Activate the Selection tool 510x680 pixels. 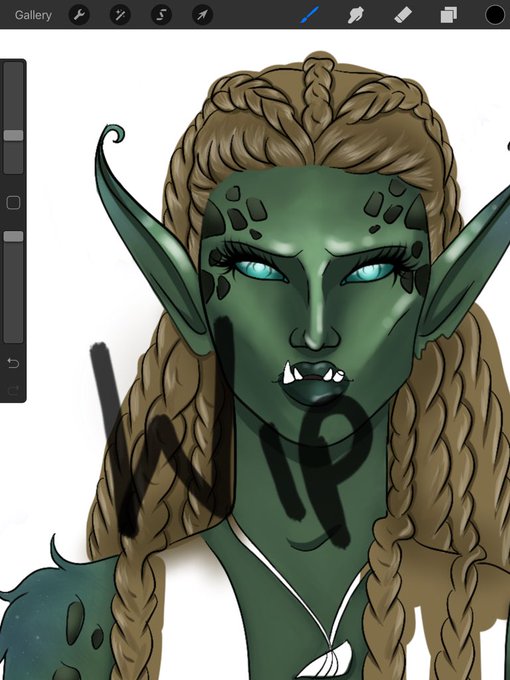coord(161,15)
